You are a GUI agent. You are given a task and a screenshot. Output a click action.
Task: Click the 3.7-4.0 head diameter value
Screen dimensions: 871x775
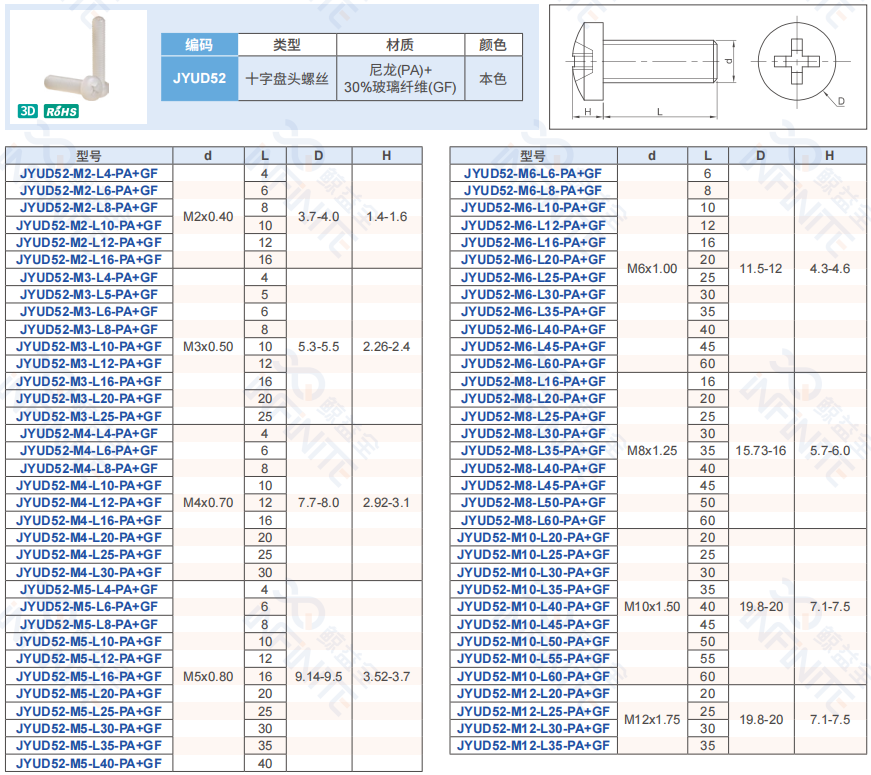[318, 217]
